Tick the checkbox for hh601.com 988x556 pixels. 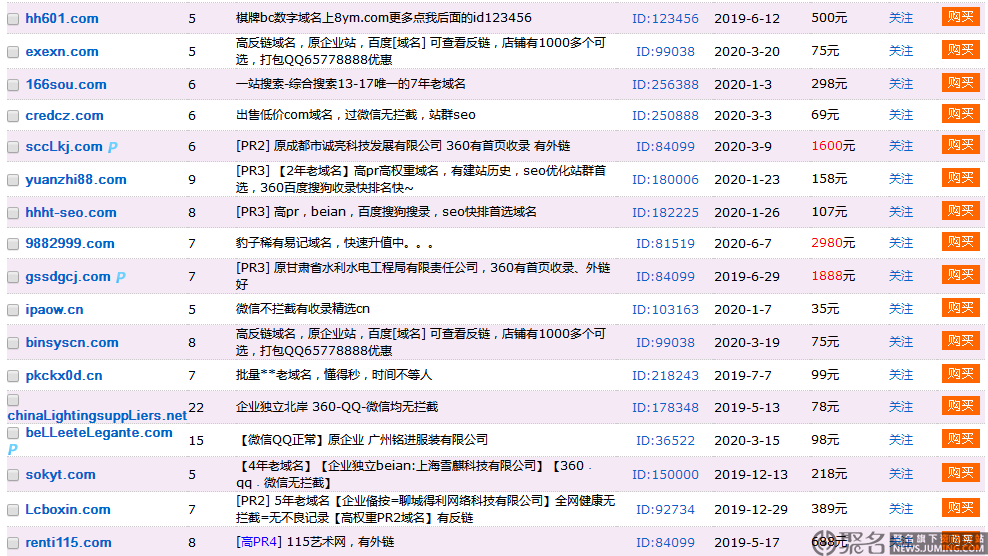pos(13,19)
